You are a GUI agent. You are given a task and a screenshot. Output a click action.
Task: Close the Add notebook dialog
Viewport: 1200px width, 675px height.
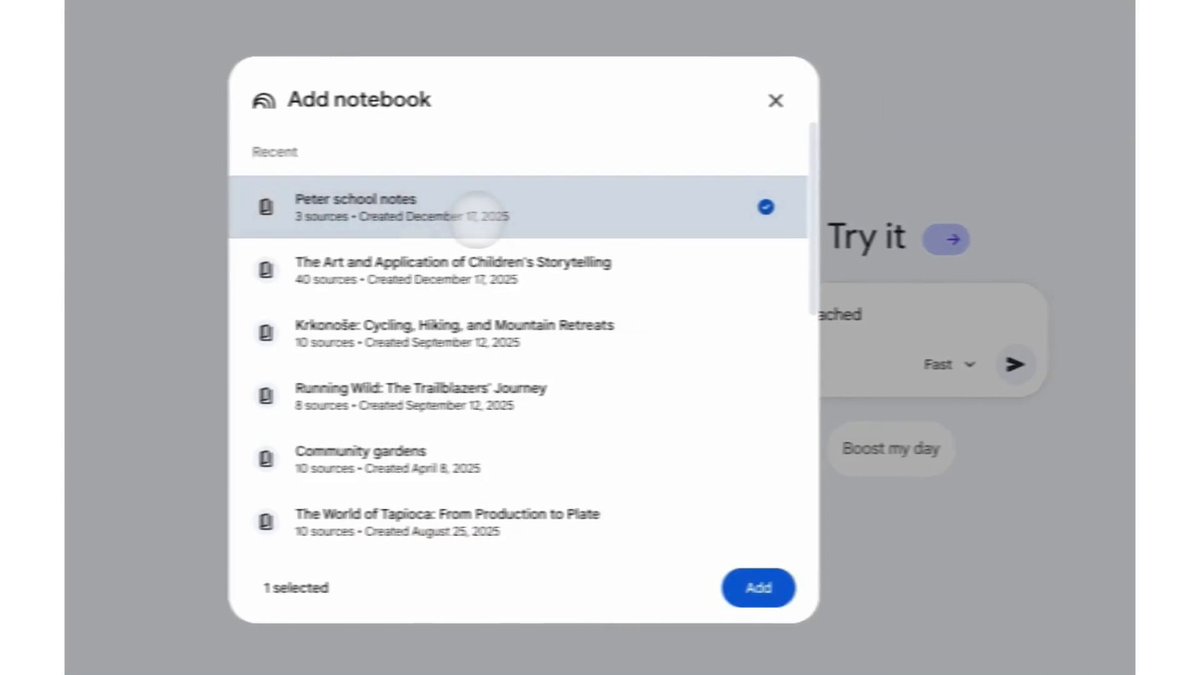pos(776,100)
